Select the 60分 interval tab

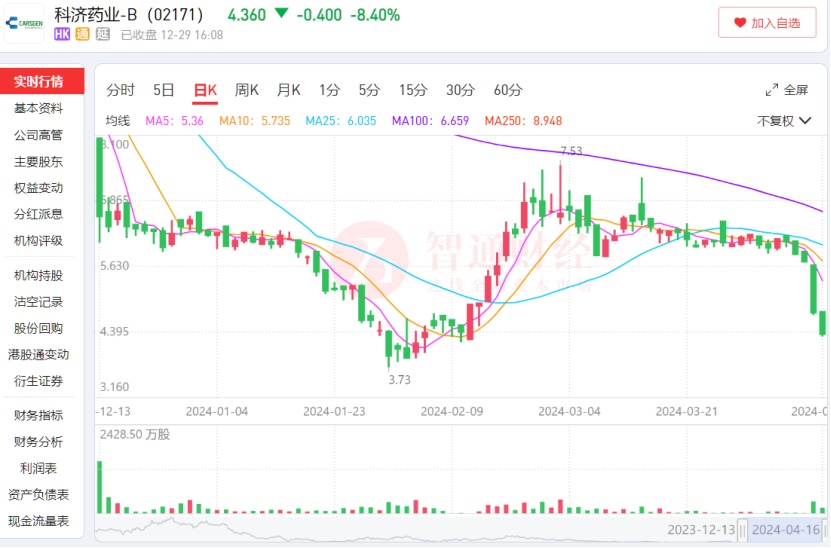[508, 90]
